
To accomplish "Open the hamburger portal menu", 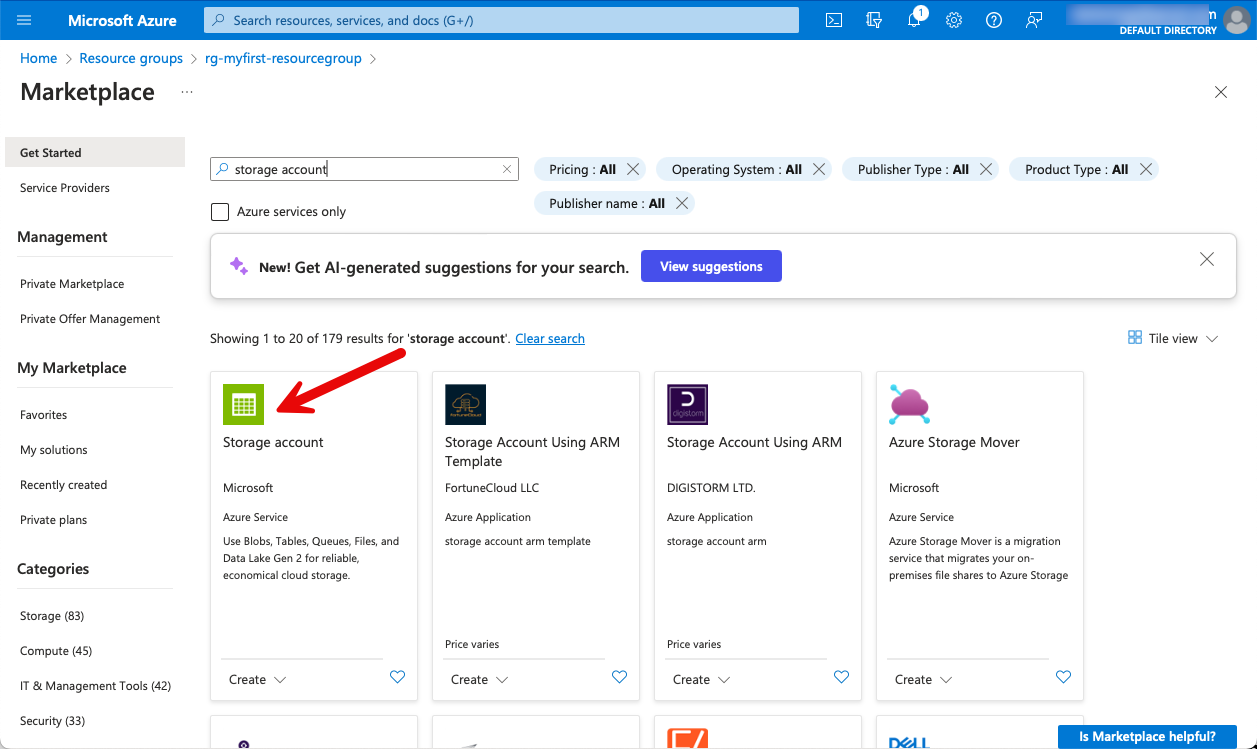I will coord(24,20).
